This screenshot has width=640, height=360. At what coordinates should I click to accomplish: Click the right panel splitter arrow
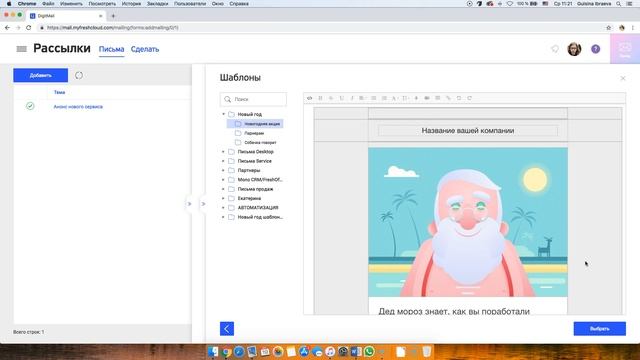203,204
